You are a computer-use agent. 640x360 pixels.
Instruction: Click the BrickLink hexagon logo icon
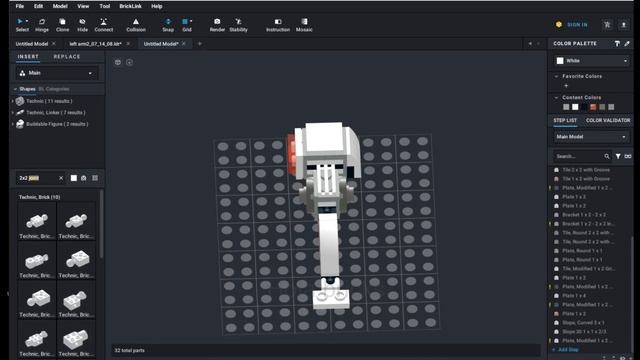pos(559,24)
